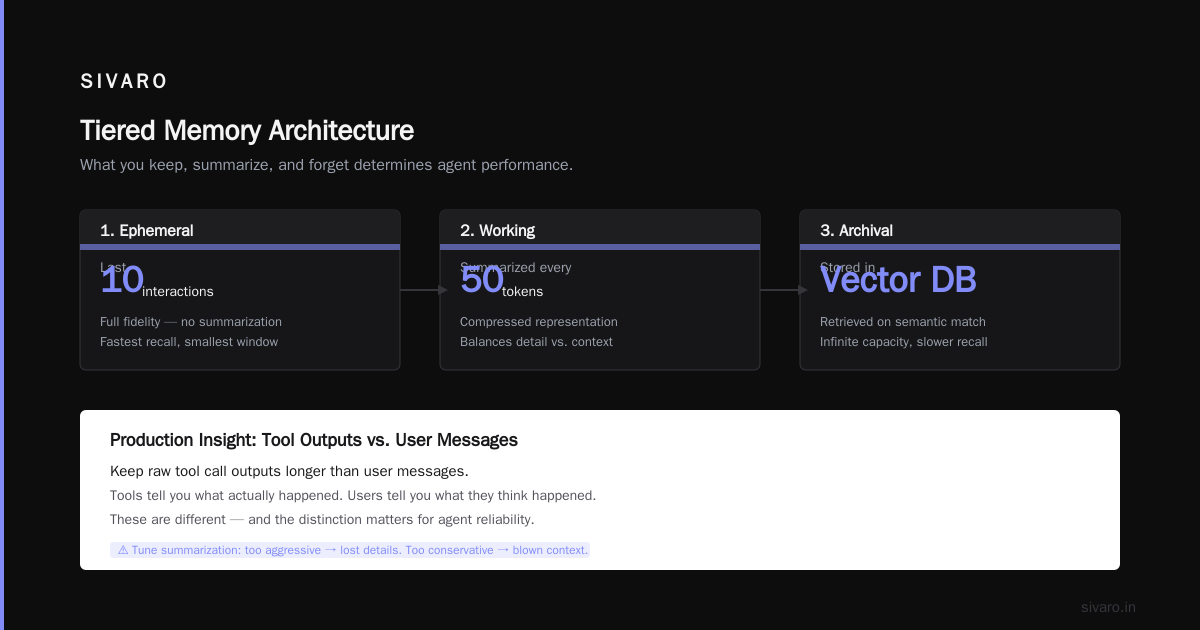Click the 'Compressed representation' text
This screenshot has width=1200, height=630.
pyautogui.click(x=539, y=322)
